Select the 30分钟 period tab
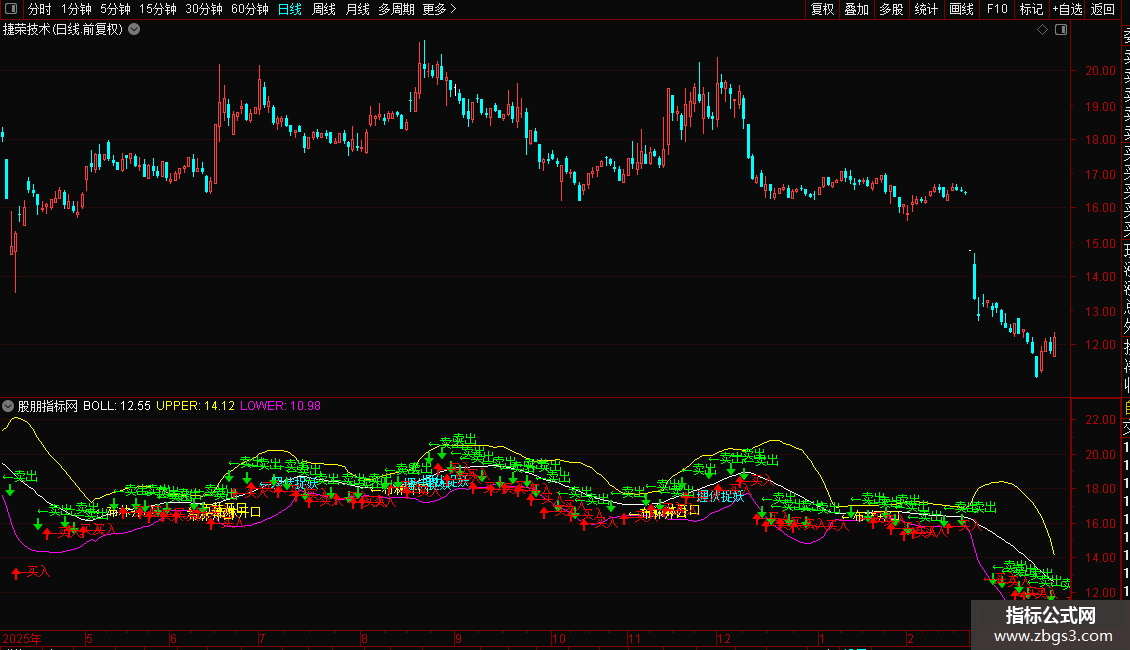Screen dimensions: 1130x650 pyautogui.click(x=204, y=9)
